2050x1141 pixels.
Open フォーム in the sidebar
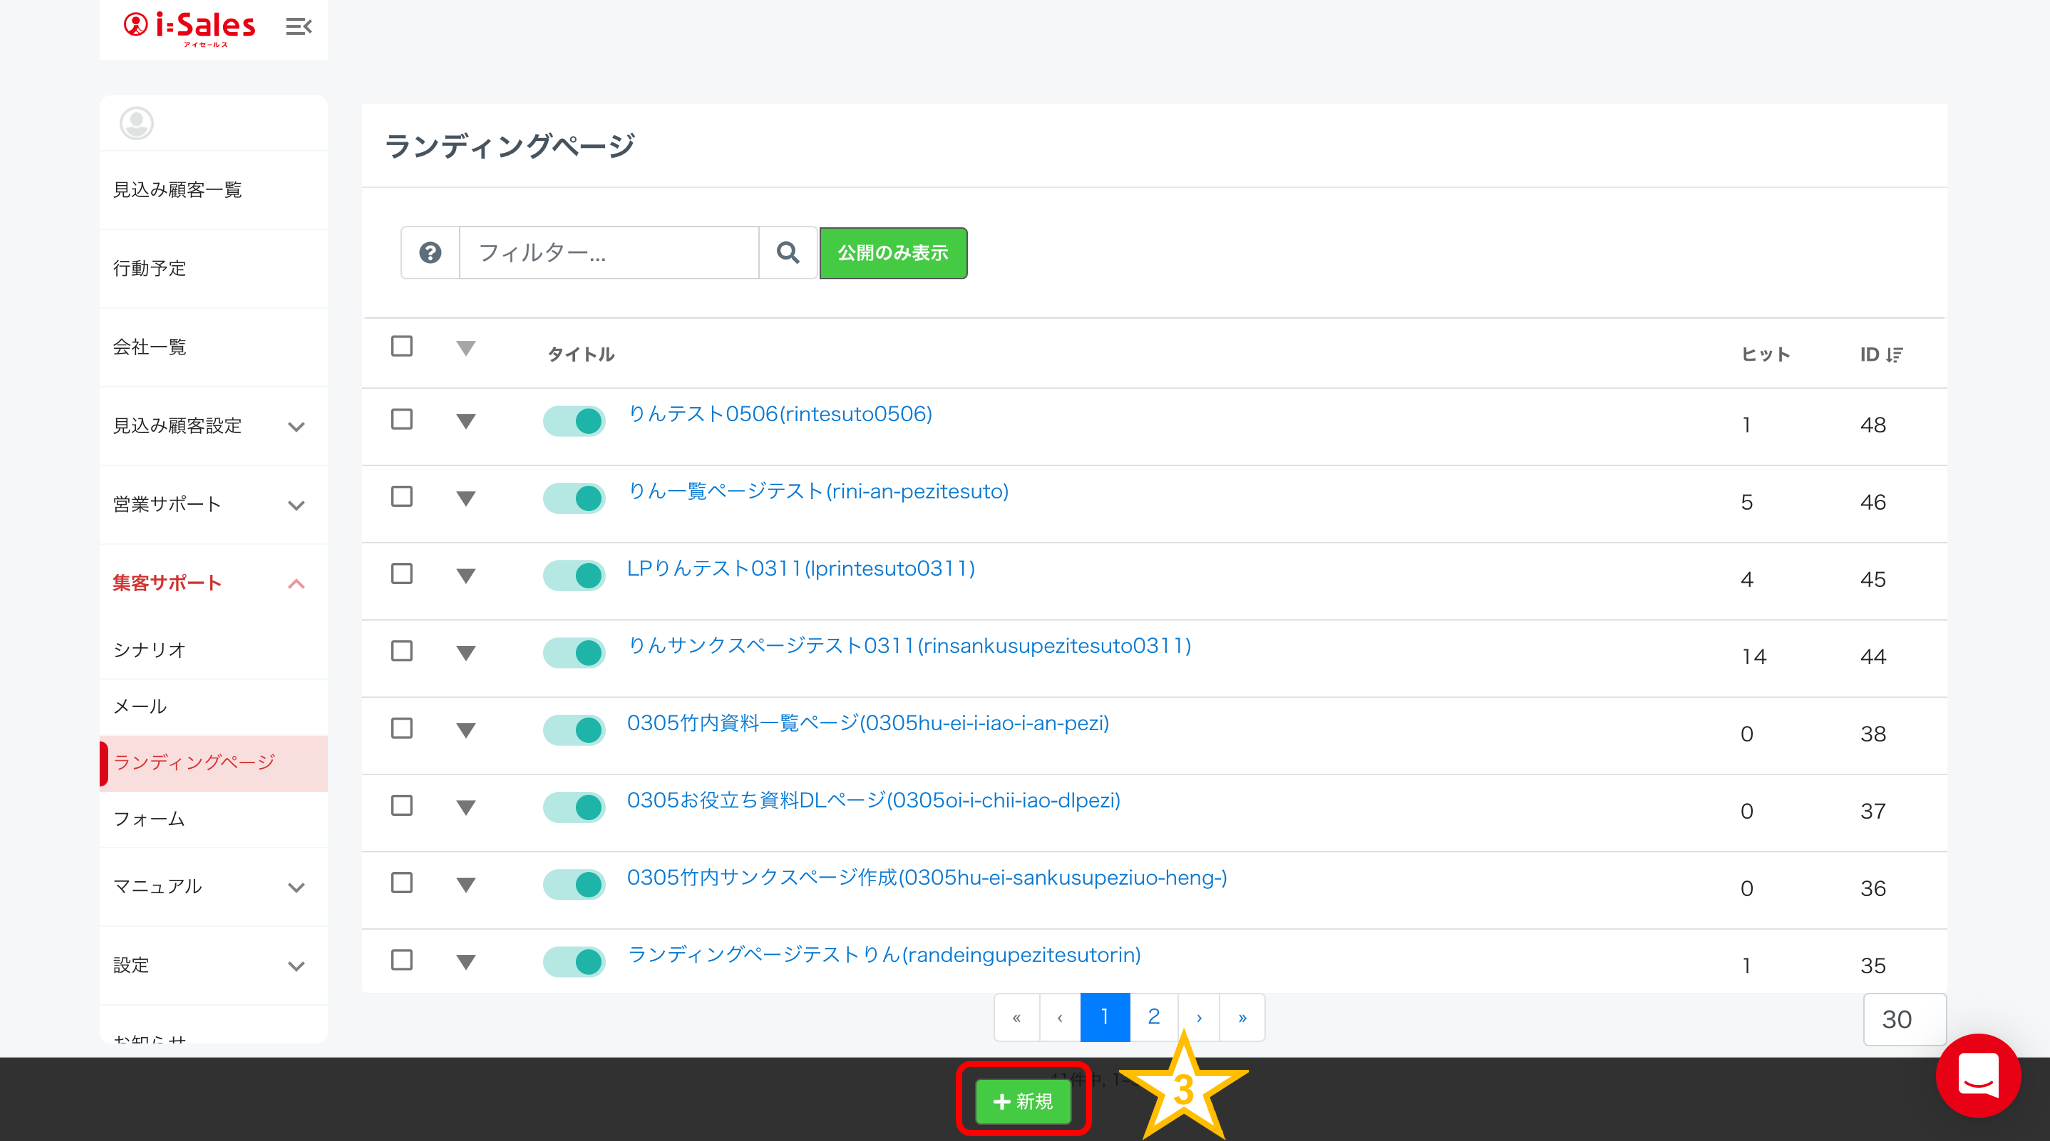(x=149, y=819)
